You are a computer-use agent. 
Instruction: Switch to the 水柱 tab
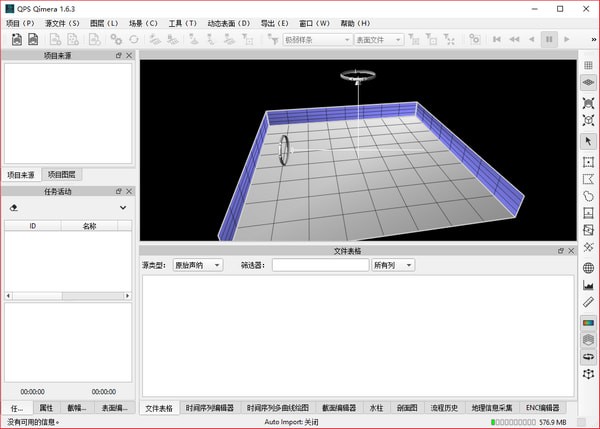pos(376,408)
